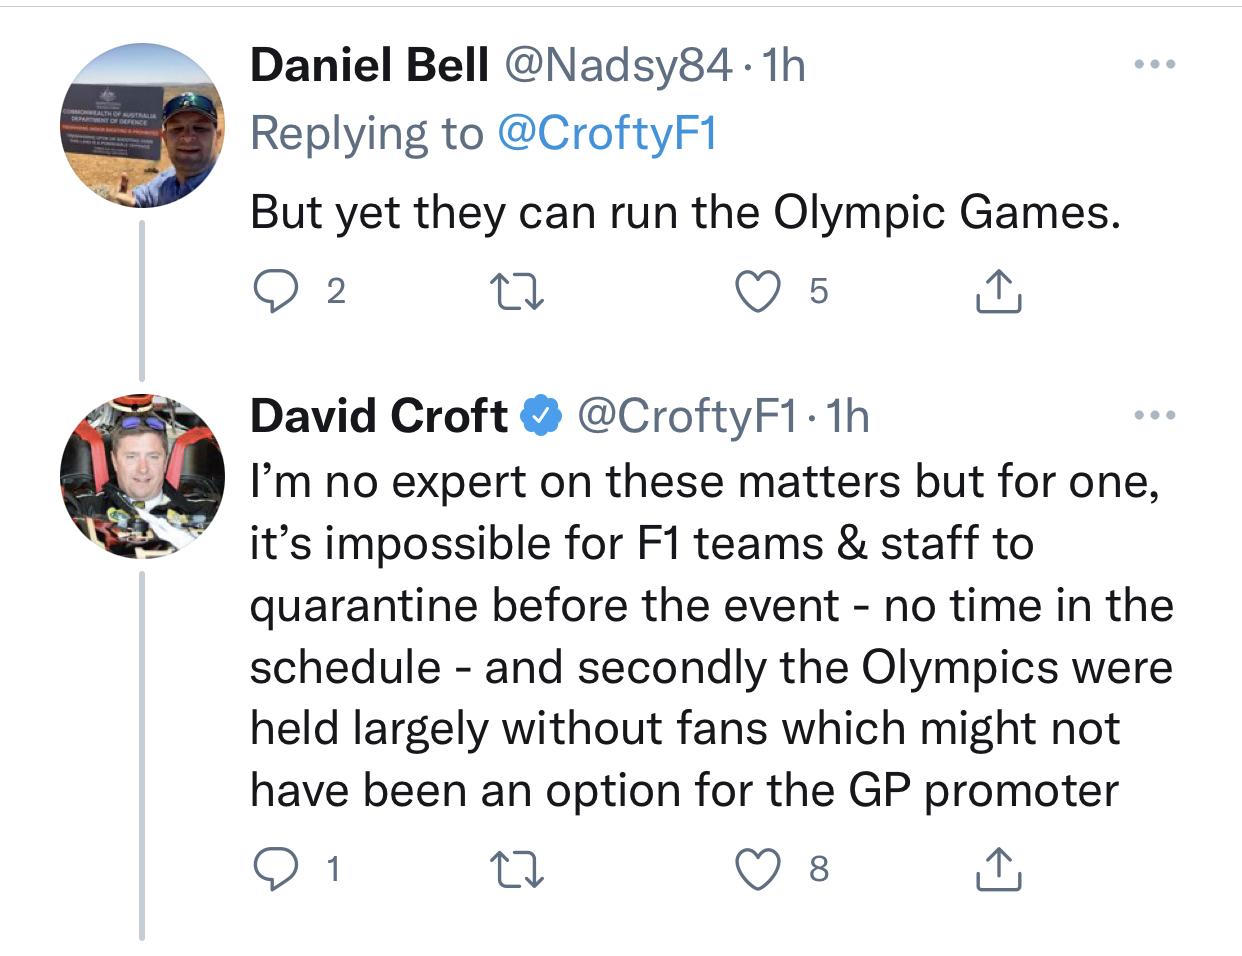The image size is (1242, 956).
Task: Click the @CroftyF1 mention link in reply line
Action: pos(607,133)
